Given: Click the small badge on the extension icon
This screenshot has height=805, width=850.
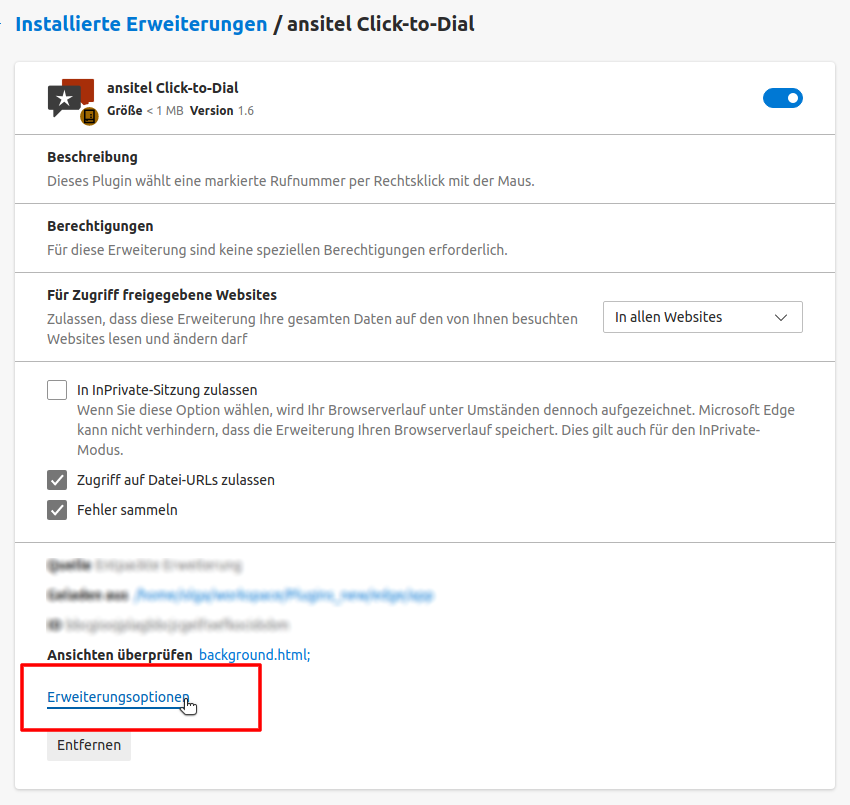Looking at the screenshot, I should 89,116.
